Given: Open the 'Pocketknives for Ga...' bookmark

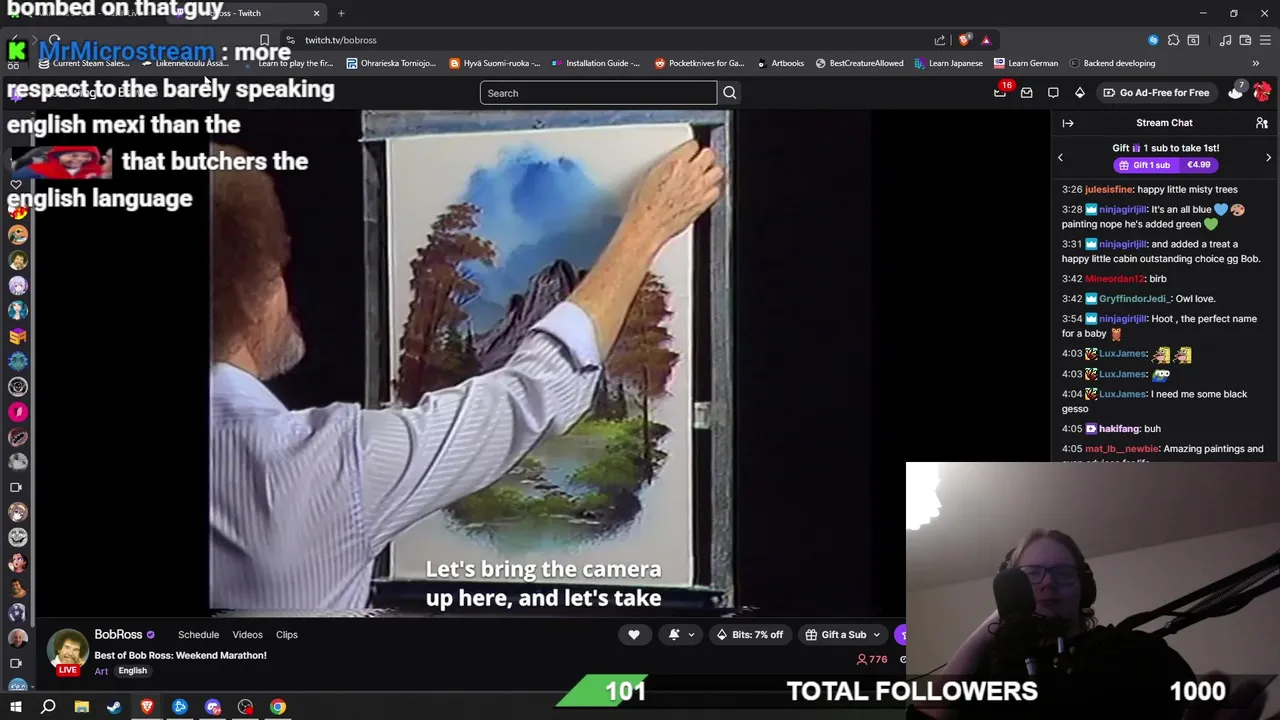Looking at the screenshot, I should [x=700, y=63].
